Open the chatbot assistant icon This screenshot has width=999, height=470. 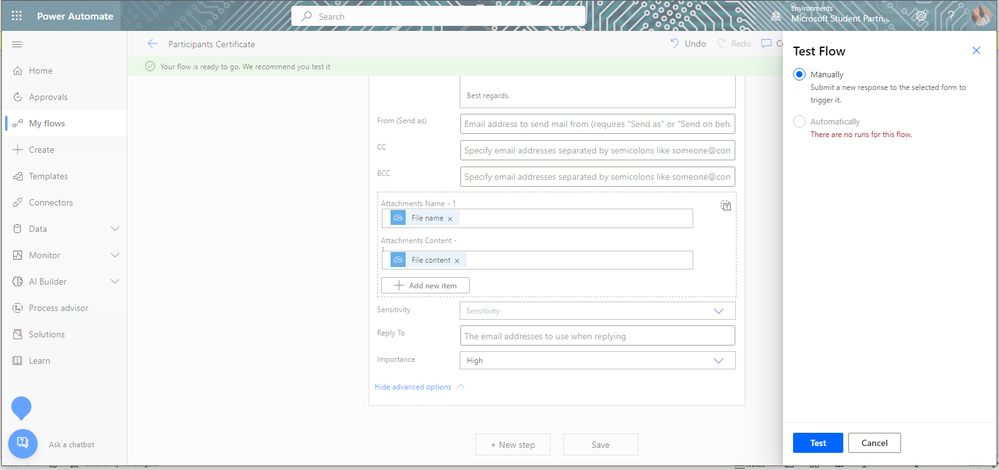coord(22,444)
